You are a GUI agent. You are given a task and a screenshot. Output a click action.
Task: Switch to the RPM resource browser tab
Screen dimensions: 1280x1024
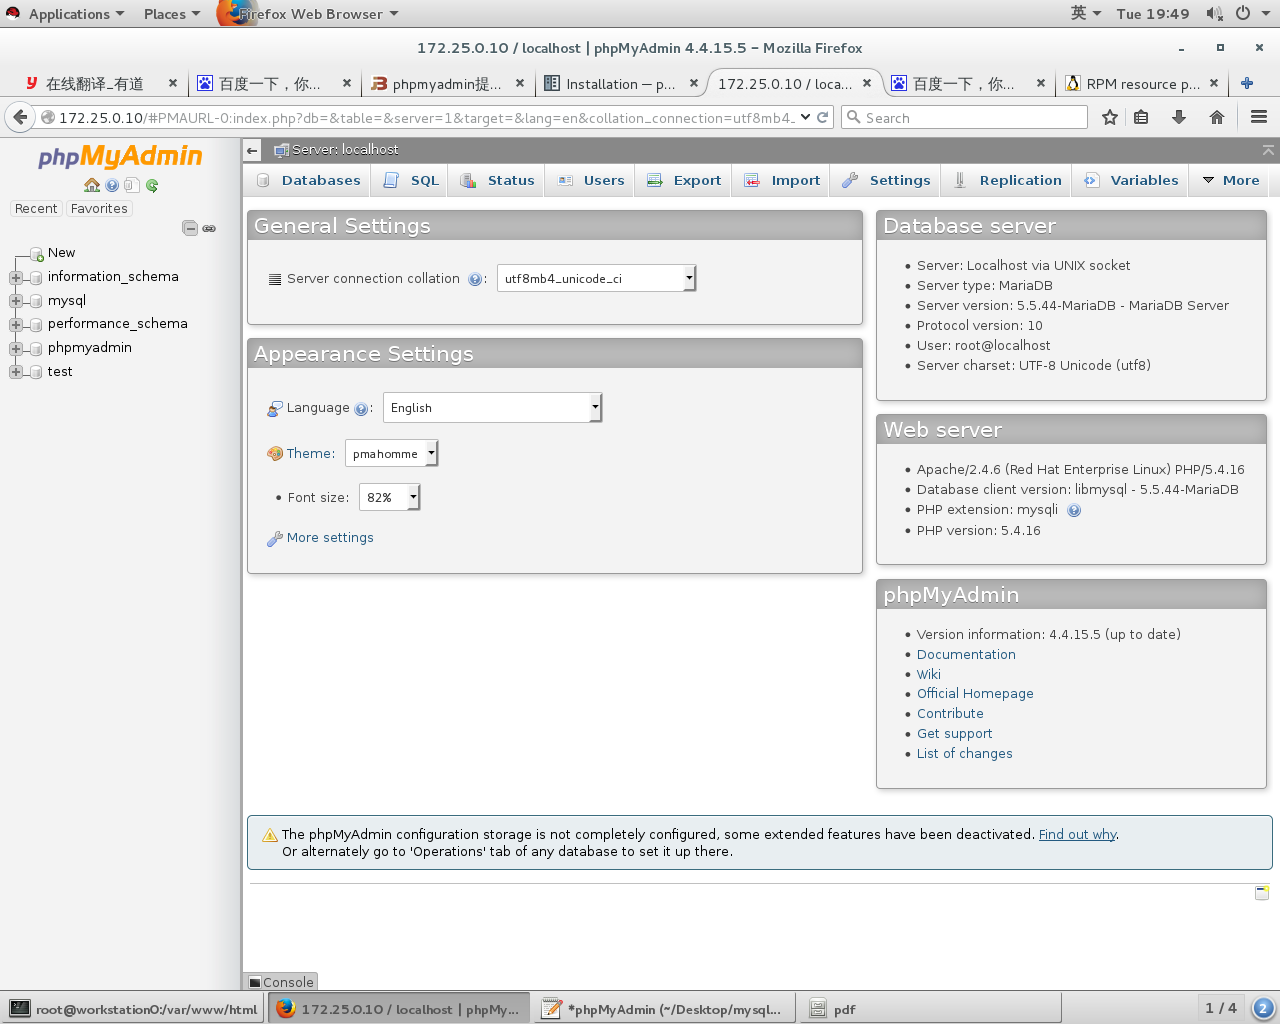coord(1142,84)
